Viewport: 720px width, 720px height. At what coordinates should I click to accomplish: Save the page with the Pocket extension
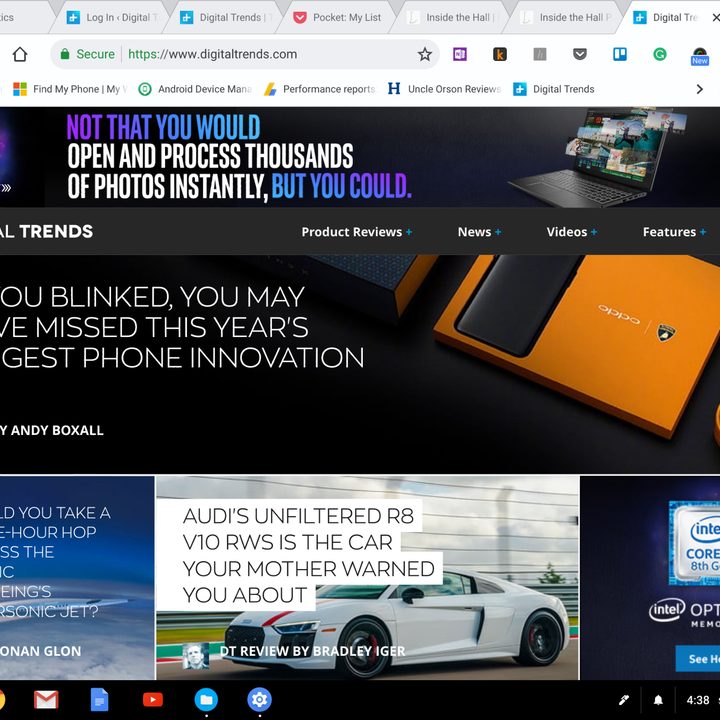(x=580, y=54)
